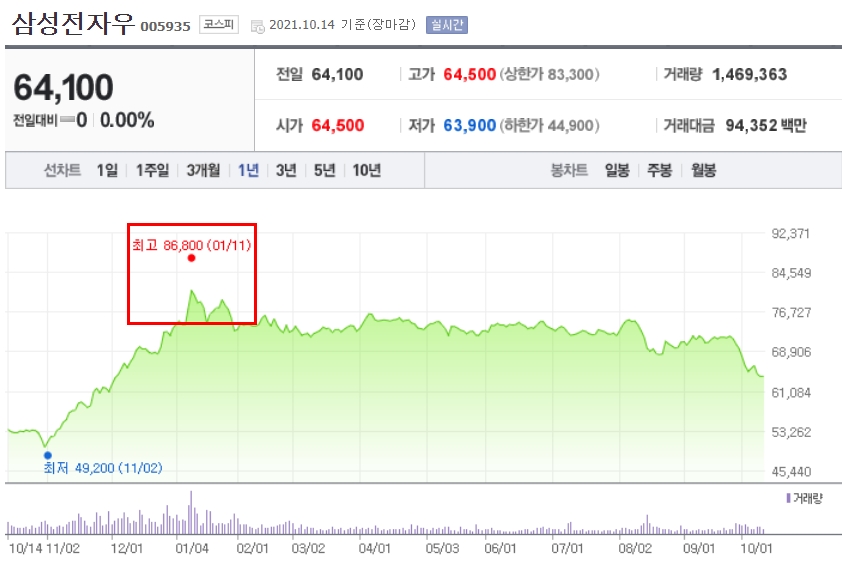Click the 10/01 date axis label
The image size is (842, 561).
click(756, 549)
